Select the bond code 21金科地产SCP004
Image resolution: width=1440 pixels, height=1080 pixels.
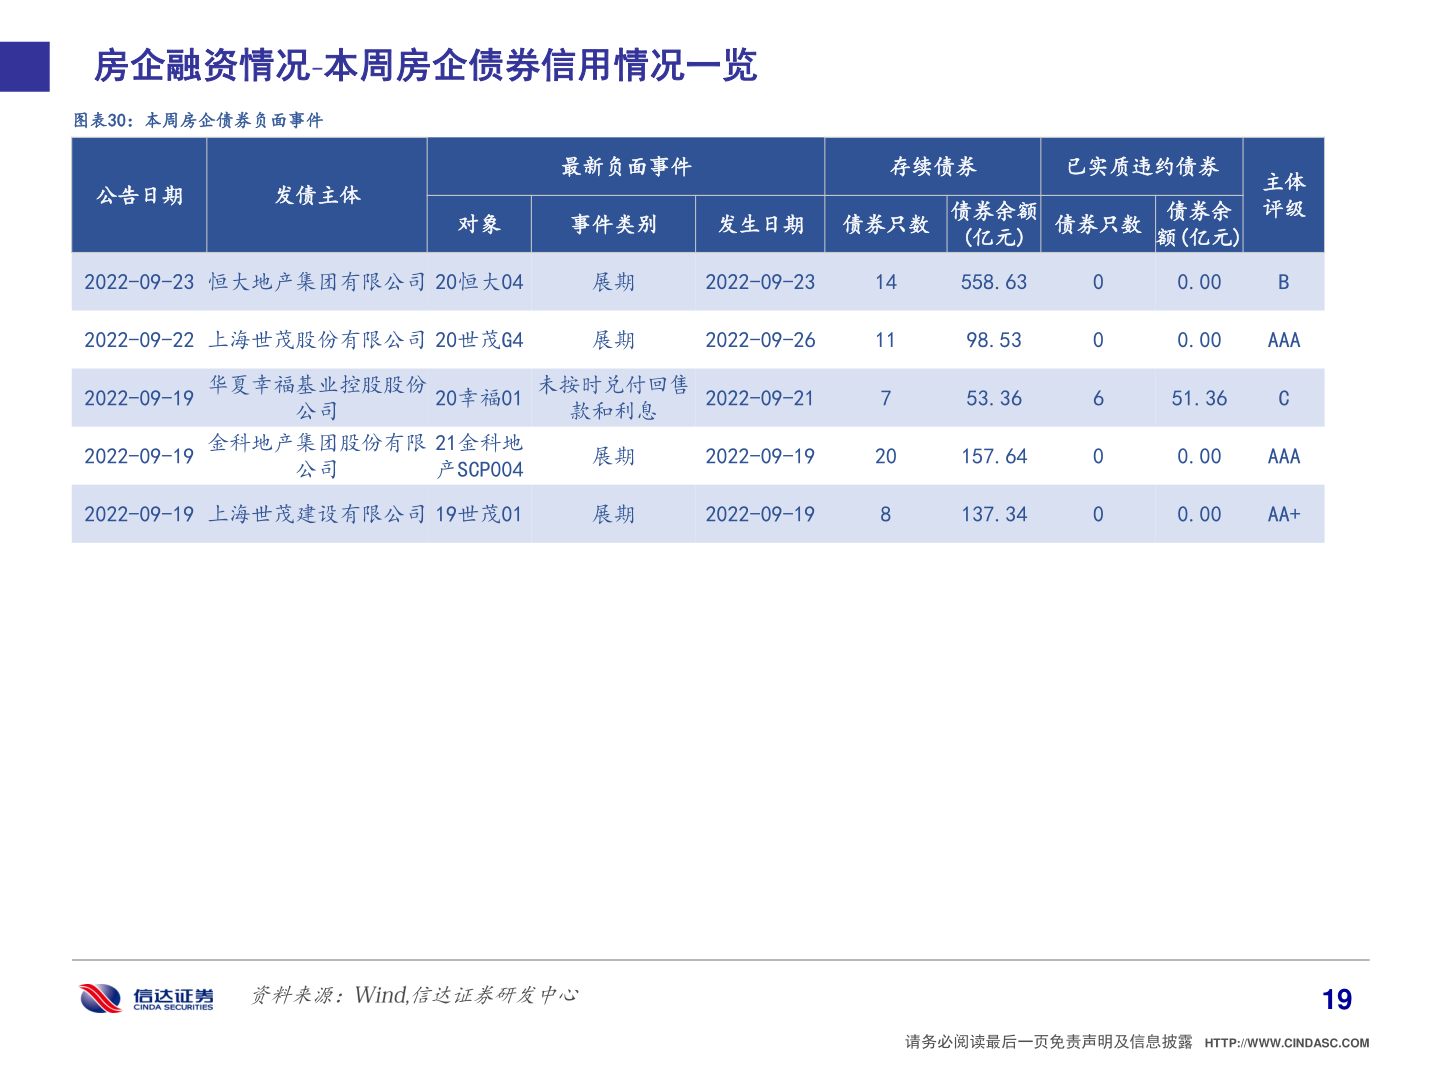(x=480, y=456)
